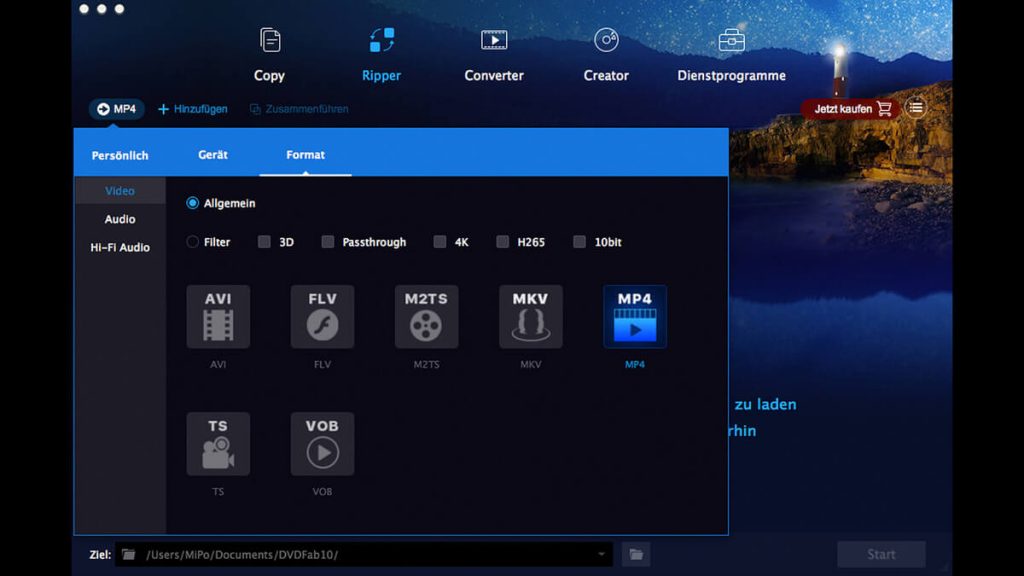Click Zusammenführen merge button

(x=299, y=109)
